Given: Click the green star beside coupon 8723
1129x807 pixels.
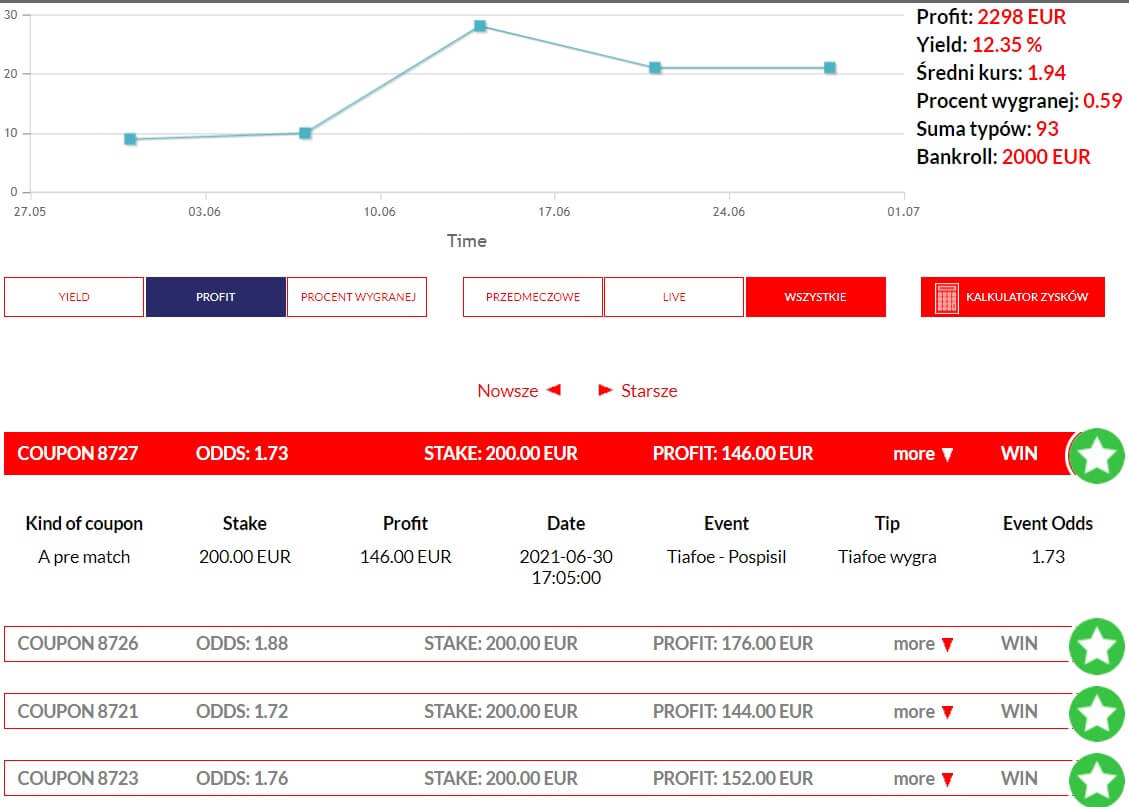Looking at the screenshot, I should (1097, 780).
